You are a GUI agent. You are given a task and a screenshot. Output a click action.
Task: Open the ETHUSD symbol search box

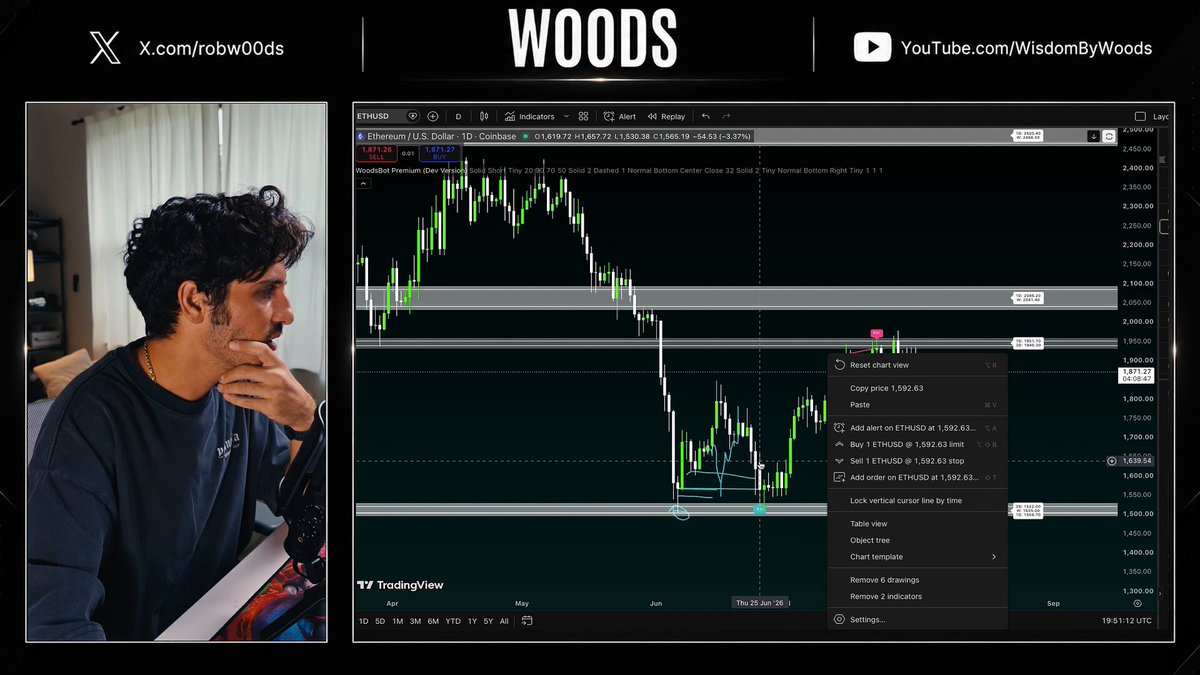[x=387, y=116]
